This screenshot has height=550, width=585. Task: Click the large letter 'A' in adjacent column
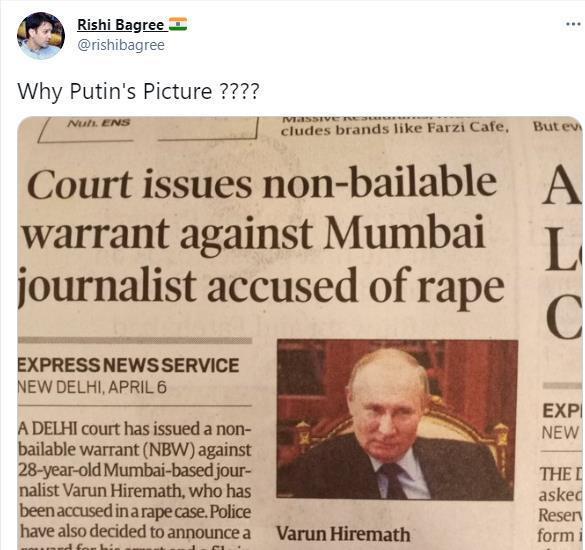[563, 185]
